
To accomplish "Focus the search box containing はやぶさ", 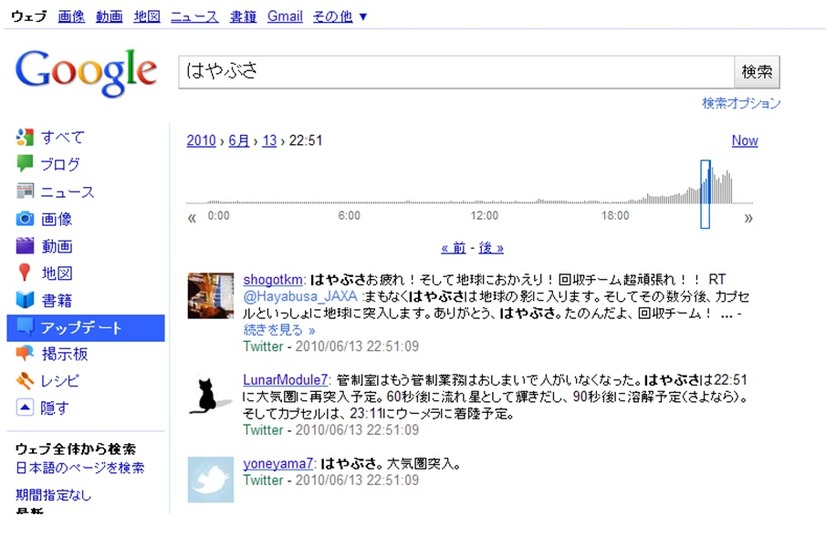I will tap(456, 72).
